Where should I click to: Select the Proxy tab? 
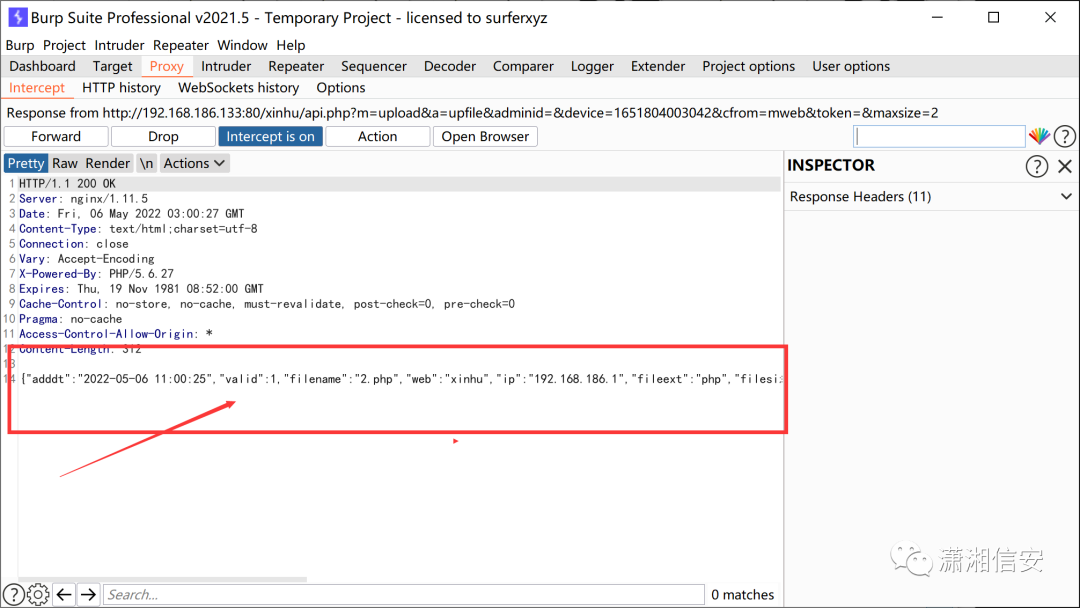pyautogui.click(x=167, y=66)
